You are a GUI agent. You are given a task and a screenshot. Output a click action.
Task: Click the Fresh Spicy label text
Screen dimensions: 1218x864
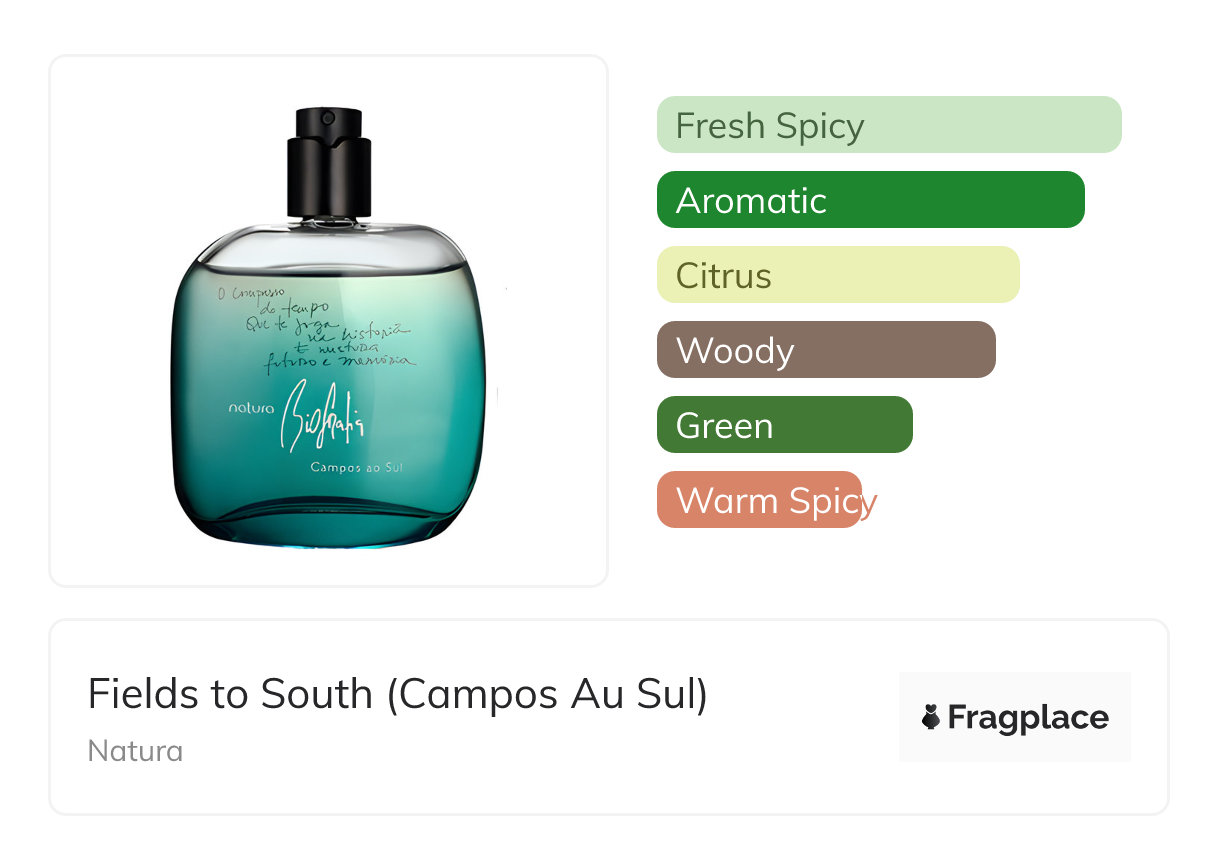pyautogui.click(x=770, y=127)
